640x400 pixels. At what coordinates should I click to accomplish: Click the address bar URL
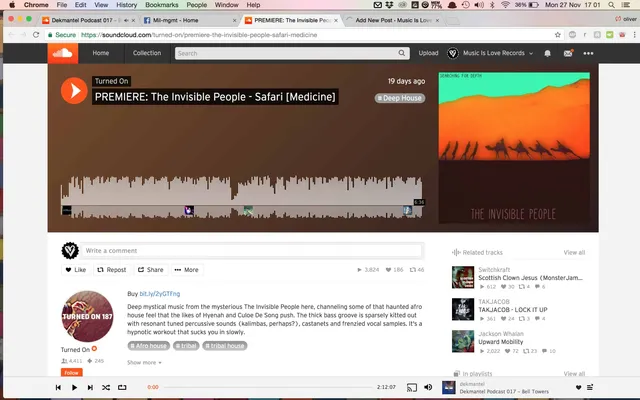tap(199, 35)
